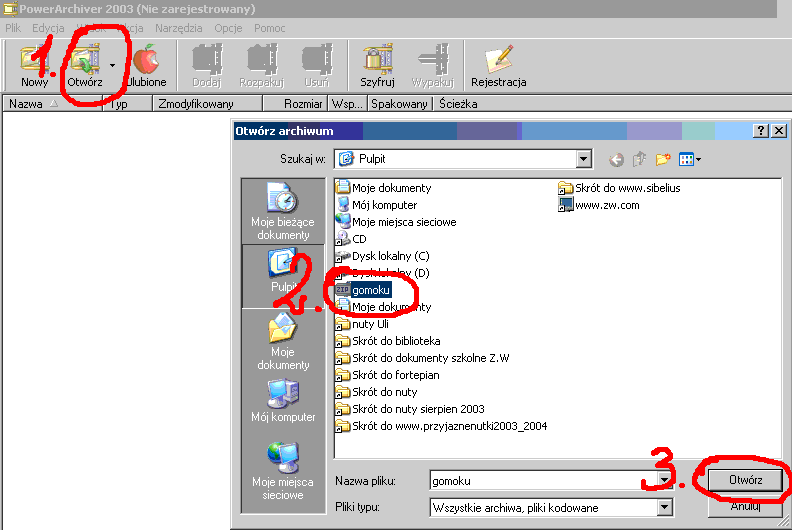Select Moje miejsca sieciowe in file list
Image resolution: width=792 pixels, height=530 pixels.
396,222
